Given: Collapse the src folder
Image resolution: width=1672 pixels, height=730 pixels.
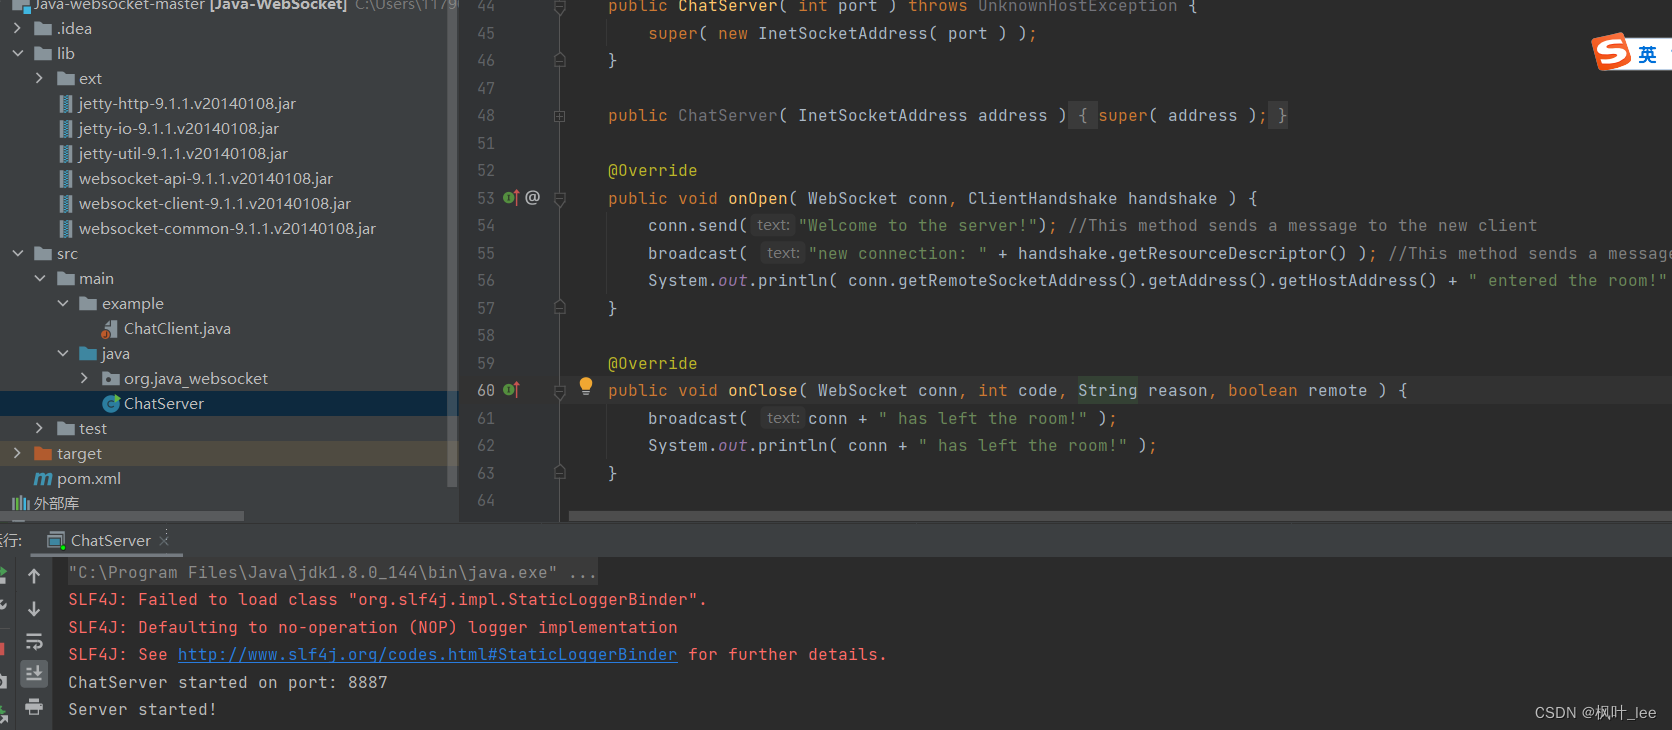Looking at the screenshot, I should tap(17, 253).
